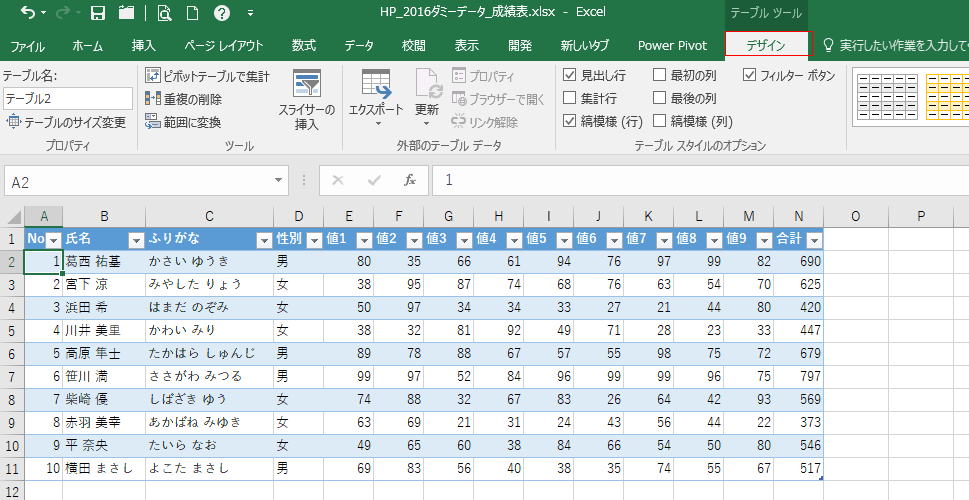
Task: Toggle the header row (見出し行) checkbox
Action: pyautogui.click(x=570, y=75)
